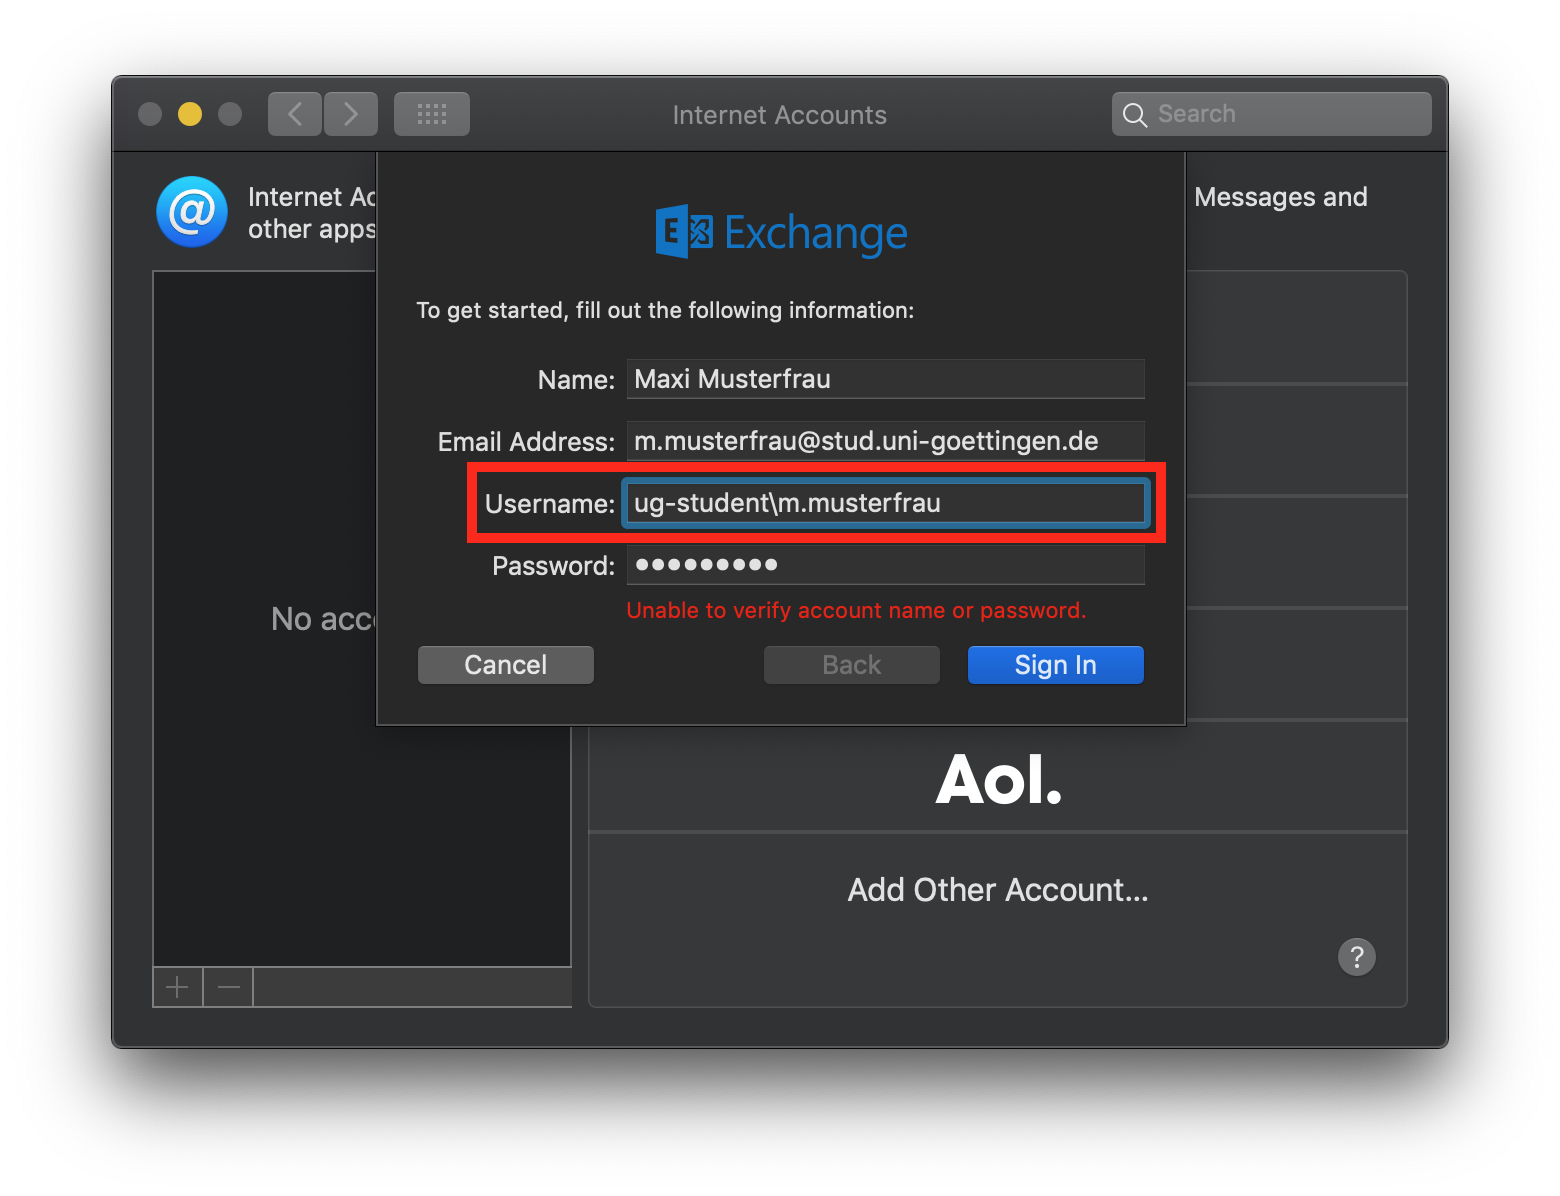
Task: Choose Add Other Account… option
Action: point(998,889)
